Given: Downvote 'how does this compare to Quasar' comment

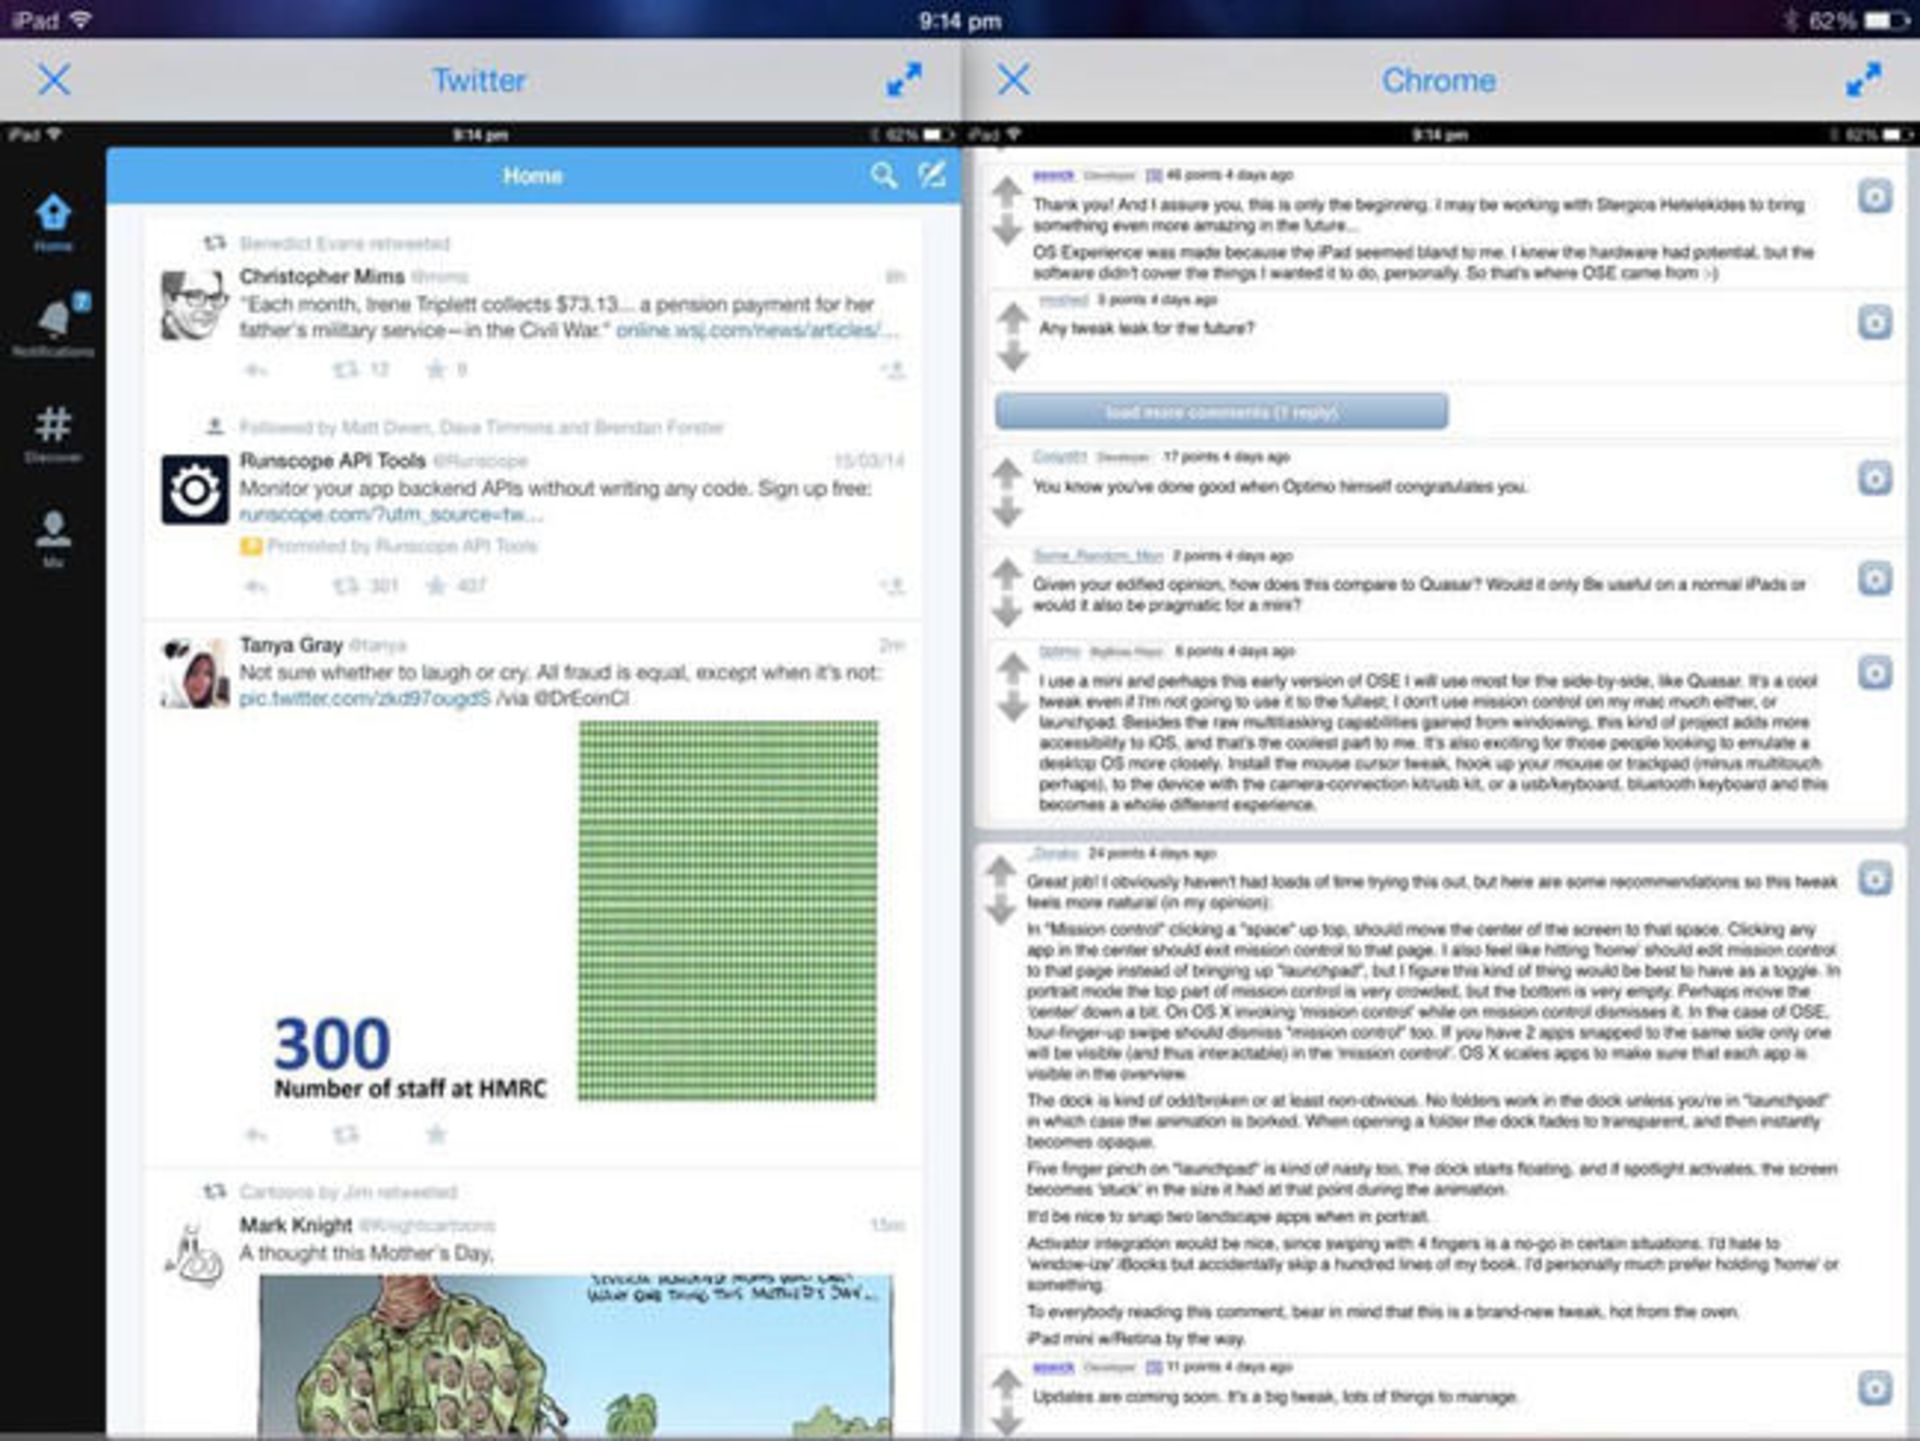Looking at the screenshot, I should (1007, 612).
